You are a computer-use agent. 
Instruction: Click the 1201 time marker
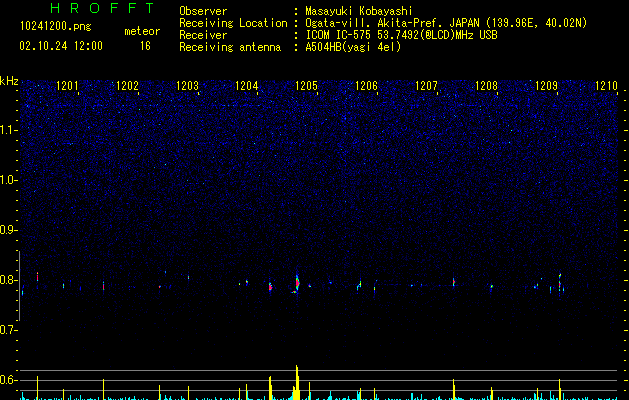tap(67, 86)
